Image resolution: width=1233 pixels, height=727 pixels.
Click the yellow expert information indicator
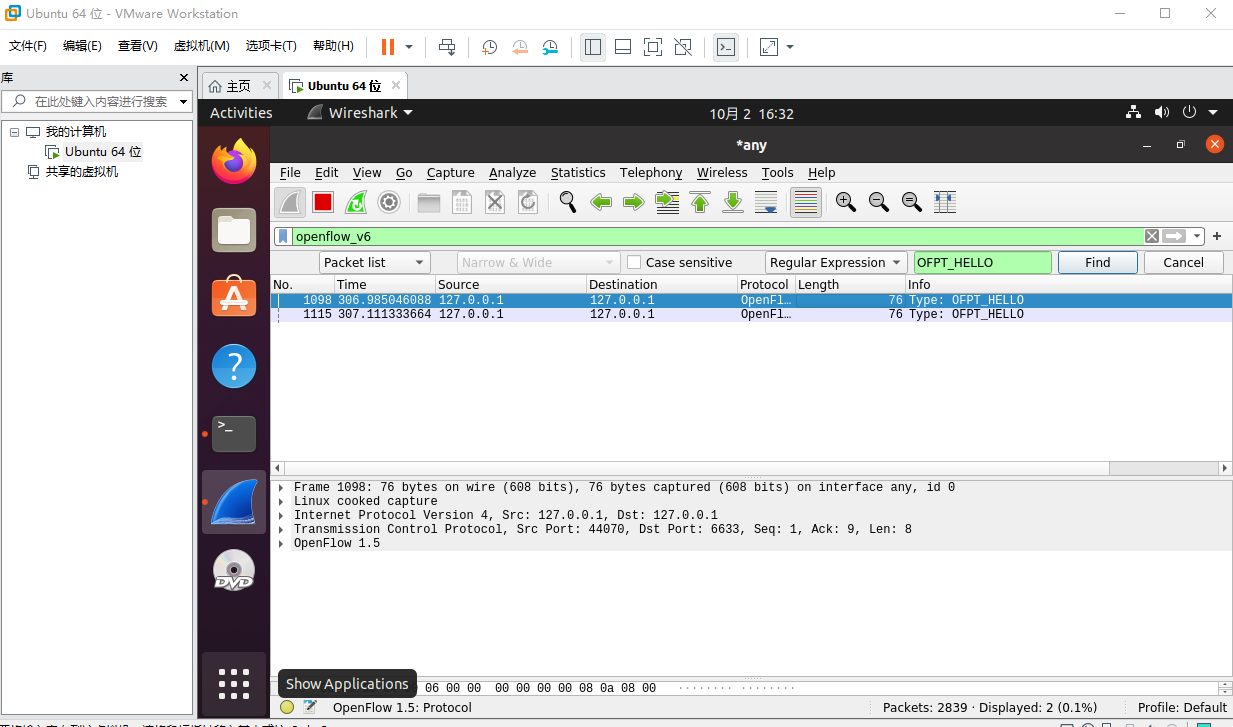[287, 707]
